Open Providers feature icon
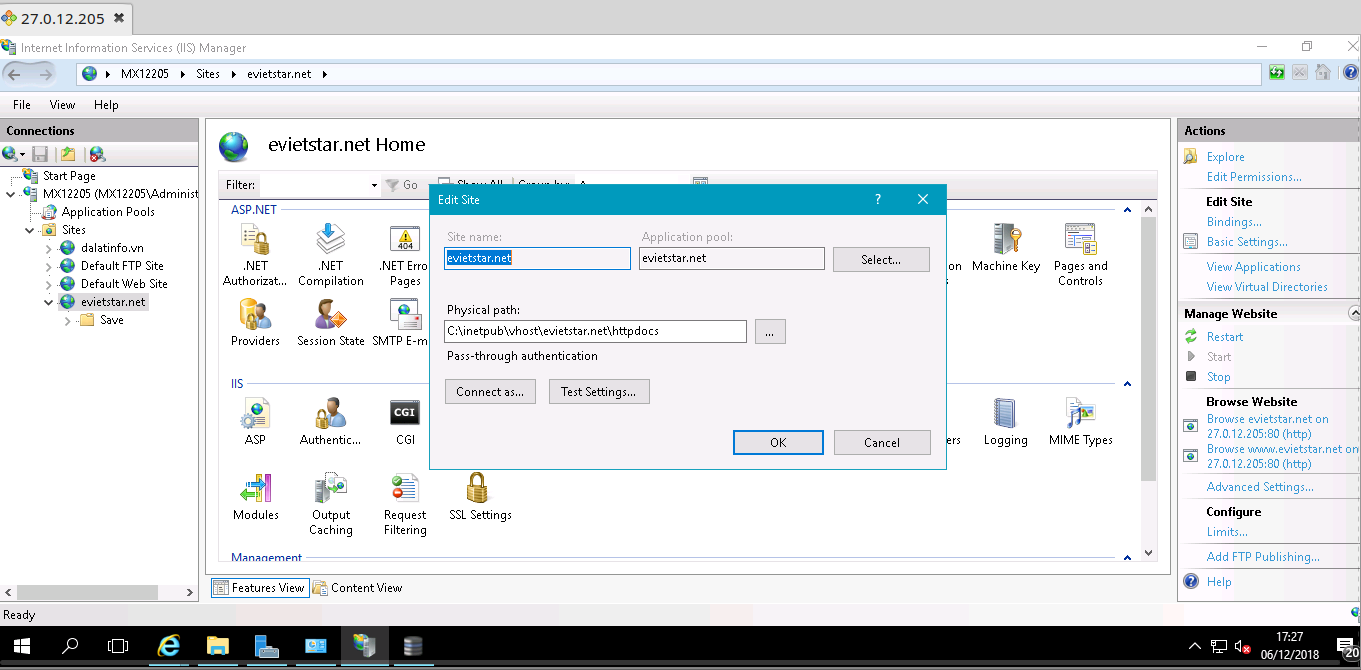Screen dimensions: 1361x670 (x=255, y=323)
